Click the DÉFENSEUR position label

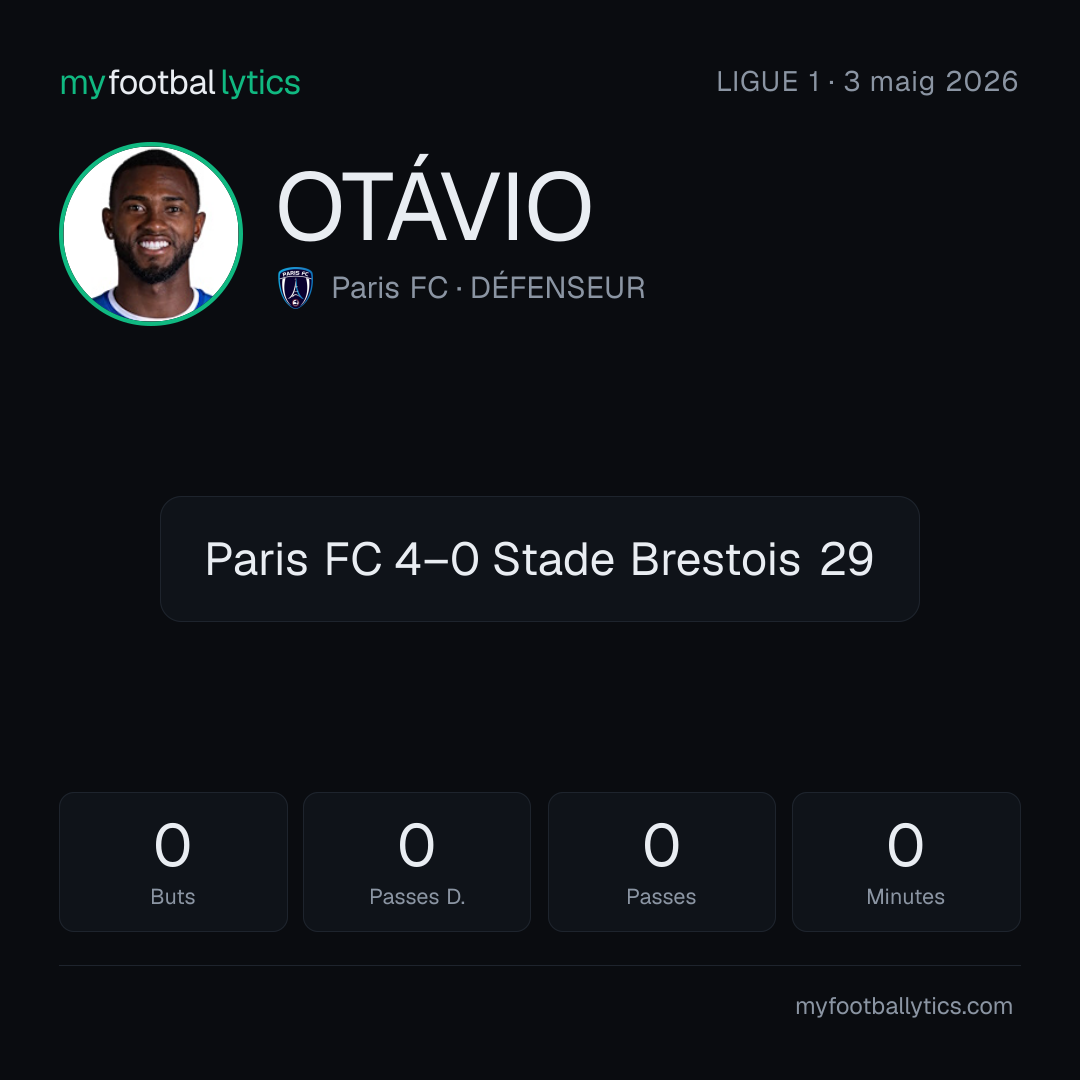(x=557, y=288)
